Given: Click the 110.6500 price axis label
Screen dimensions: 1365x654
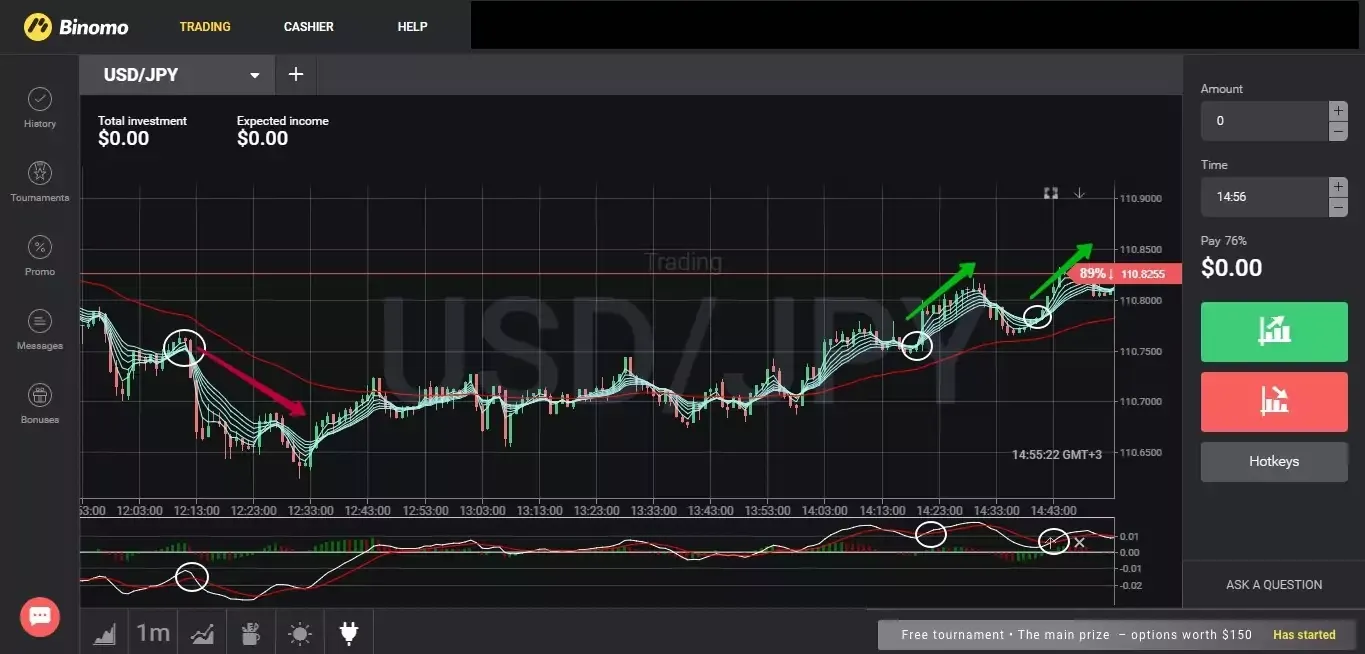Looking at the screenshot, I should [1141, 452].
